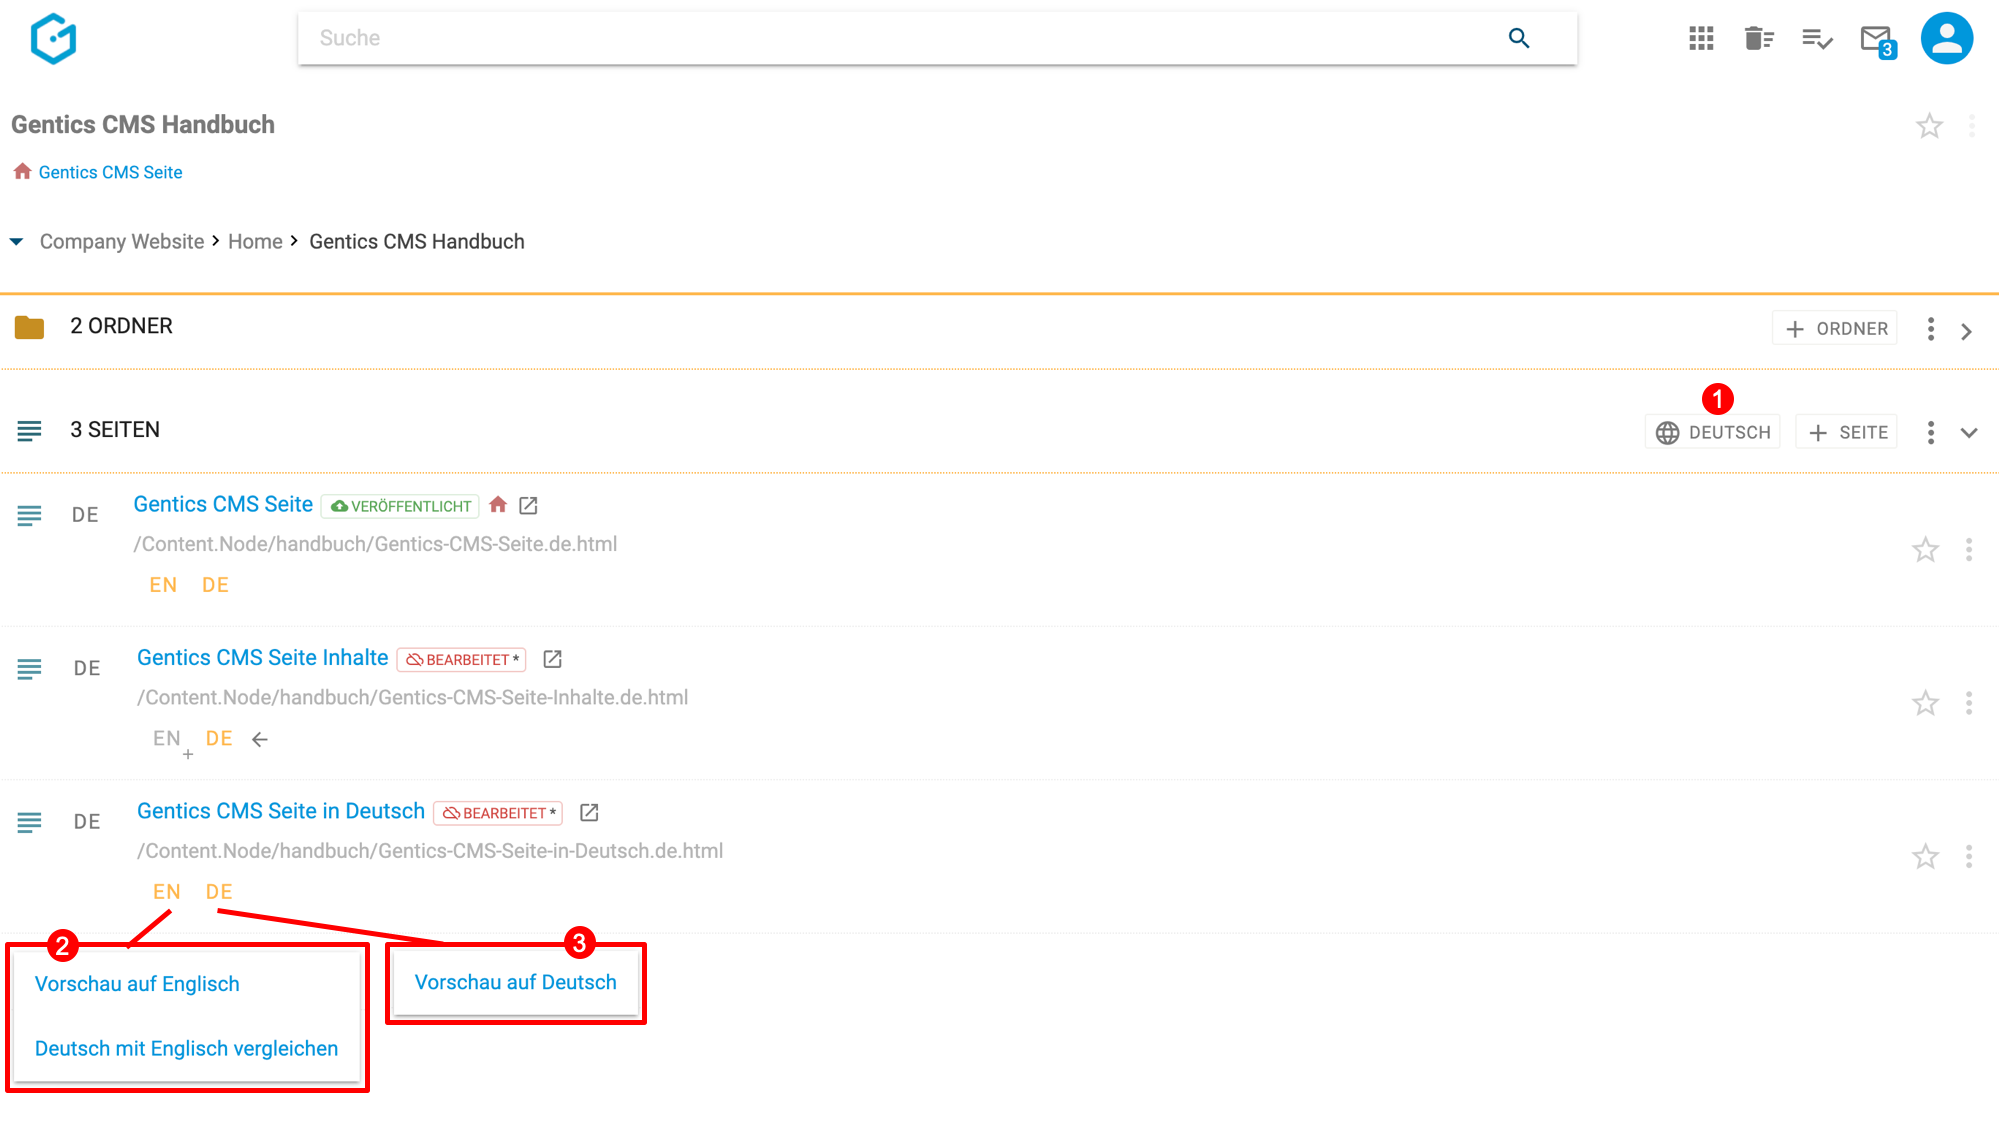Screen dimensions: 1999x1125
Task: Navigate to Company Website breadcrumb
Action: 122,241
